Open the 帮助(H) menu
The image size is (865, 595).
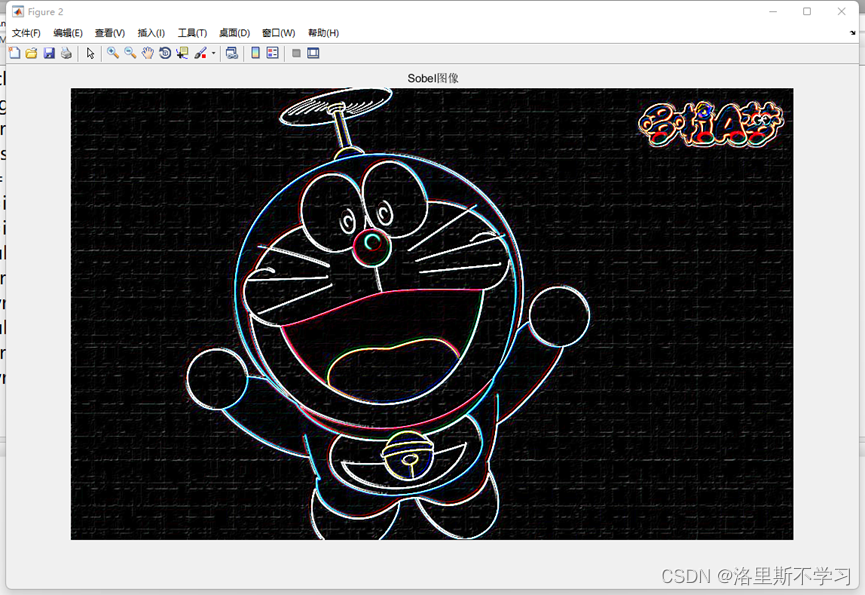pyautogui.click(x=323, y=33)
